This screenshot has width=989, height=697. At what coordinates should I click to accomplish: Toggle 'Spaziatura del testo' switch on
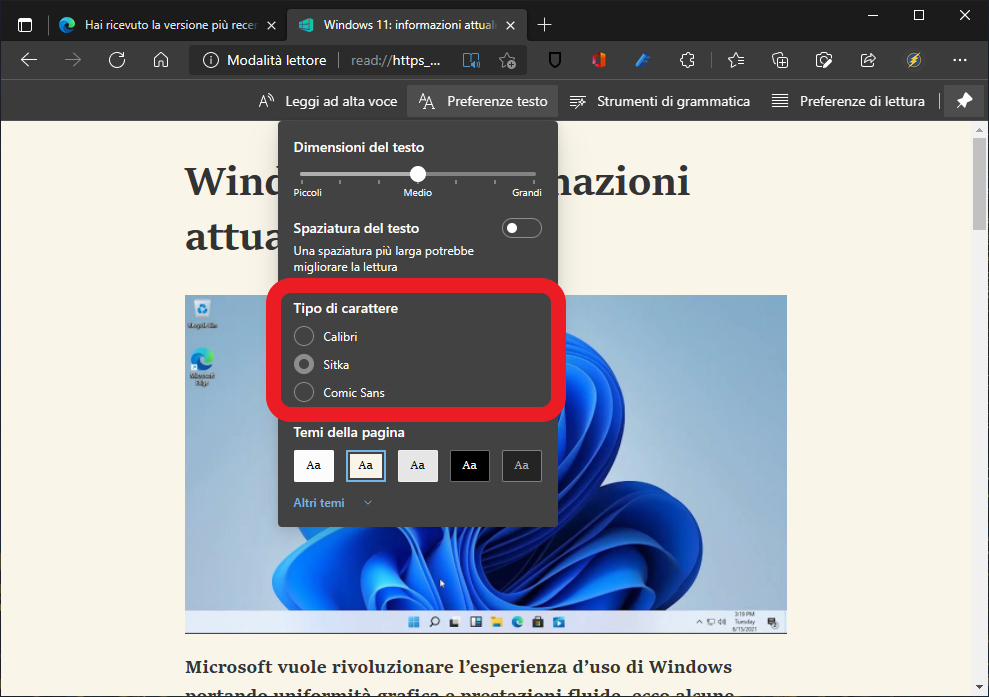tap(522, 228)
